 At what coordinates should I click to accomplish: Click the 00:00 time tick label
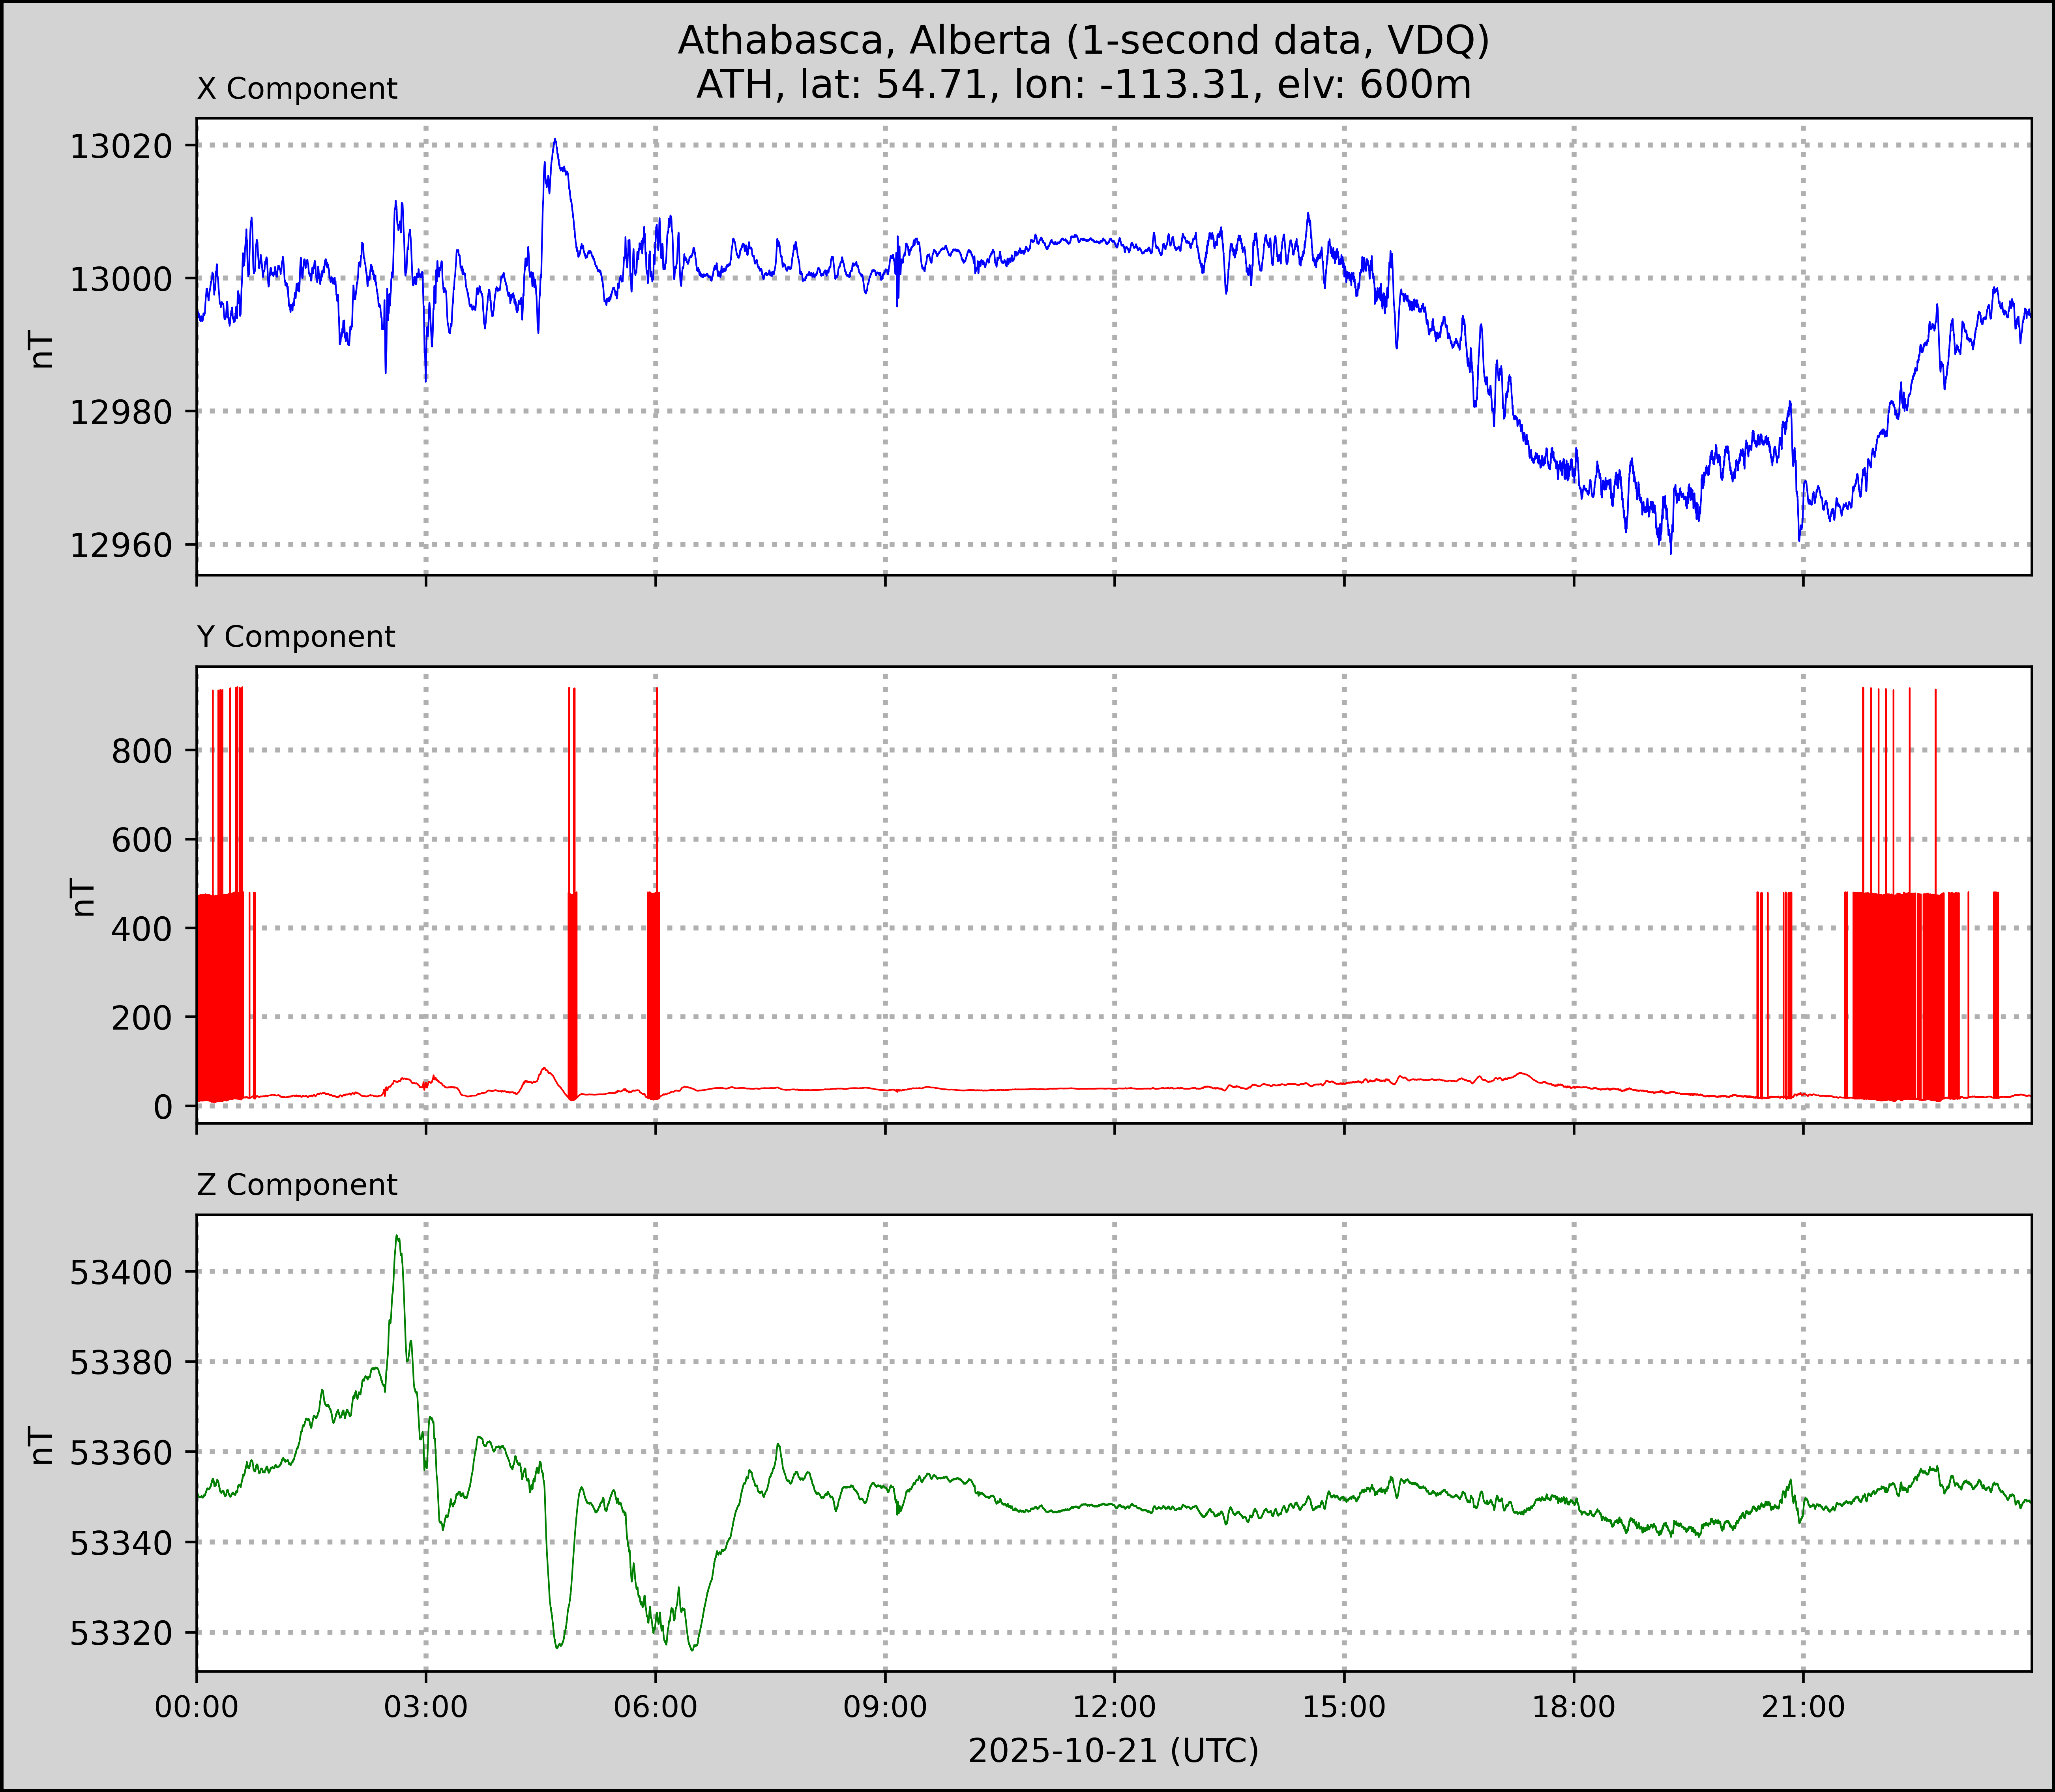(197, 1707)
